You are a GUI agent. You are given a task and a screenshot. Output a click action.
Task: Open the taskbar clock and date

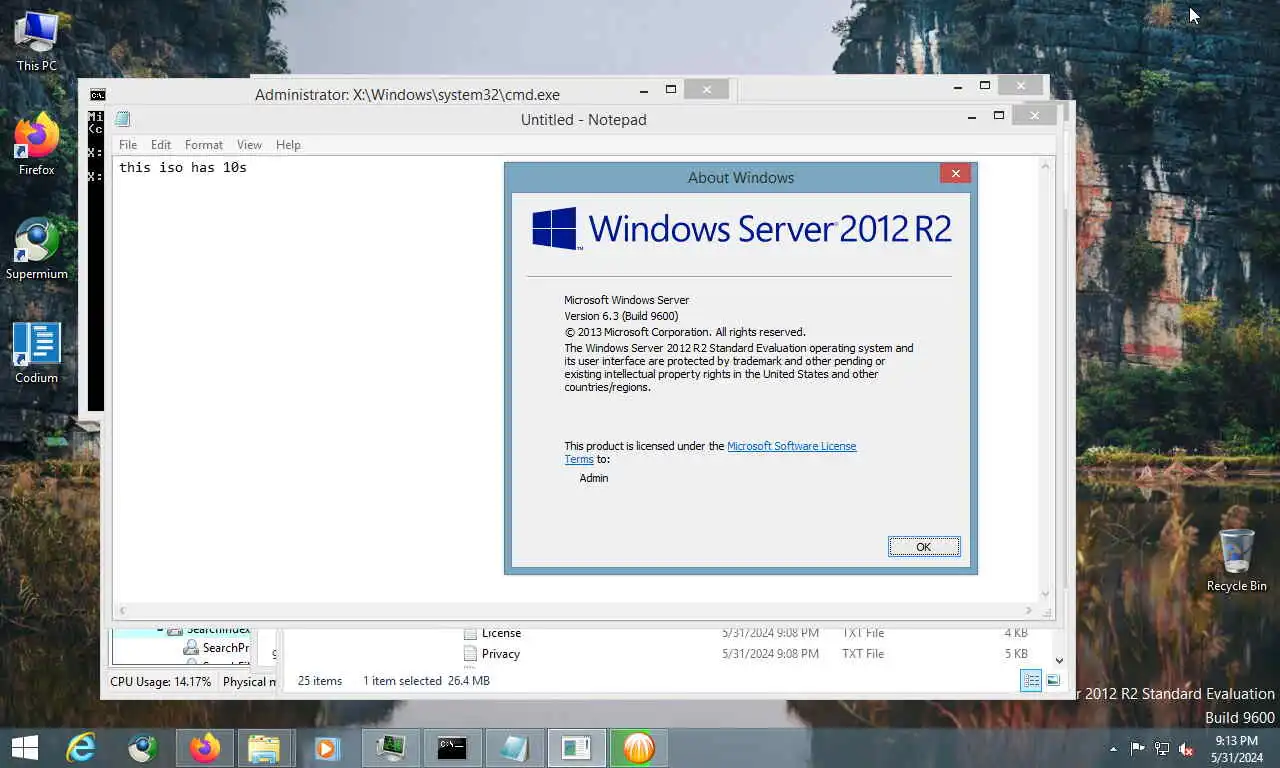pos(1237,749)
